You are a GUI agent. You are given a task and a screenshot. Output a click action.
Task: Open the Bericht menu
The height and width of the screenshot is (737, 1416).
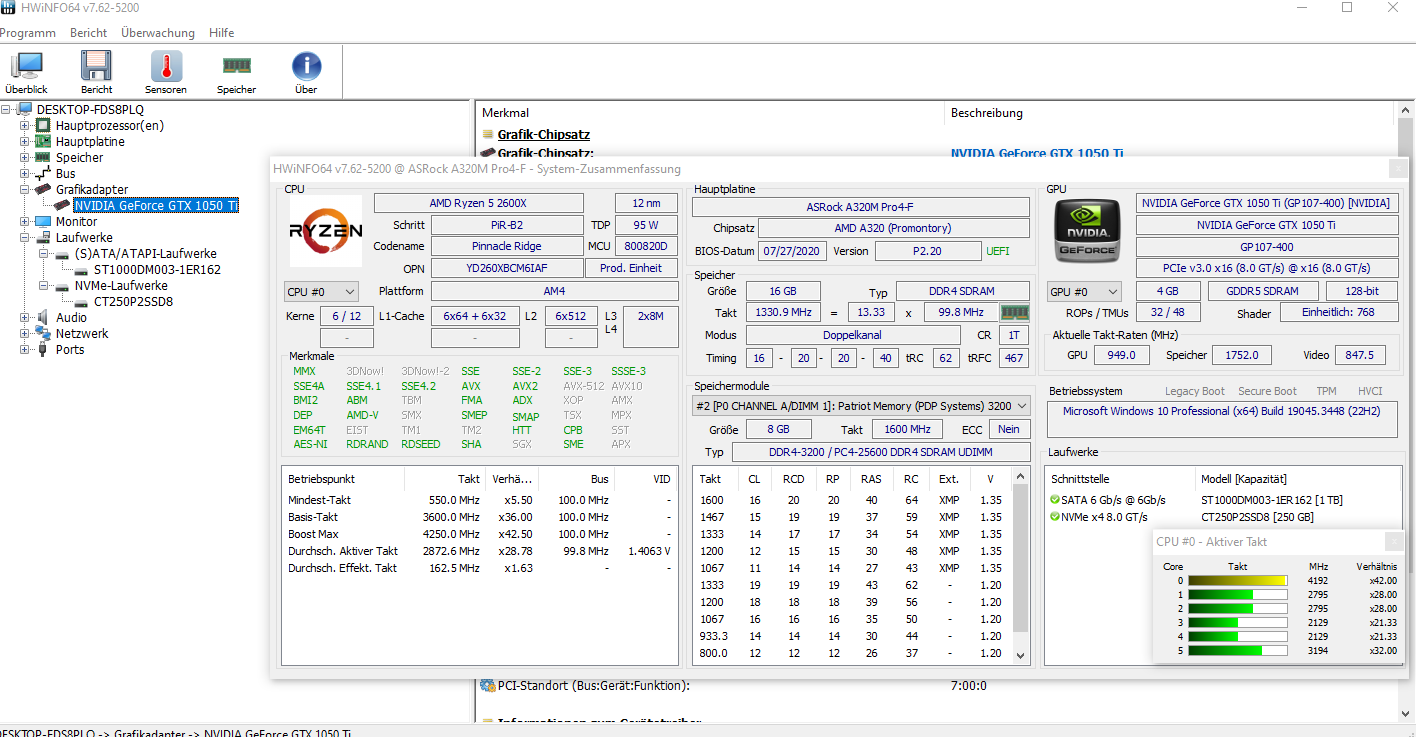[x=89, y=33]
